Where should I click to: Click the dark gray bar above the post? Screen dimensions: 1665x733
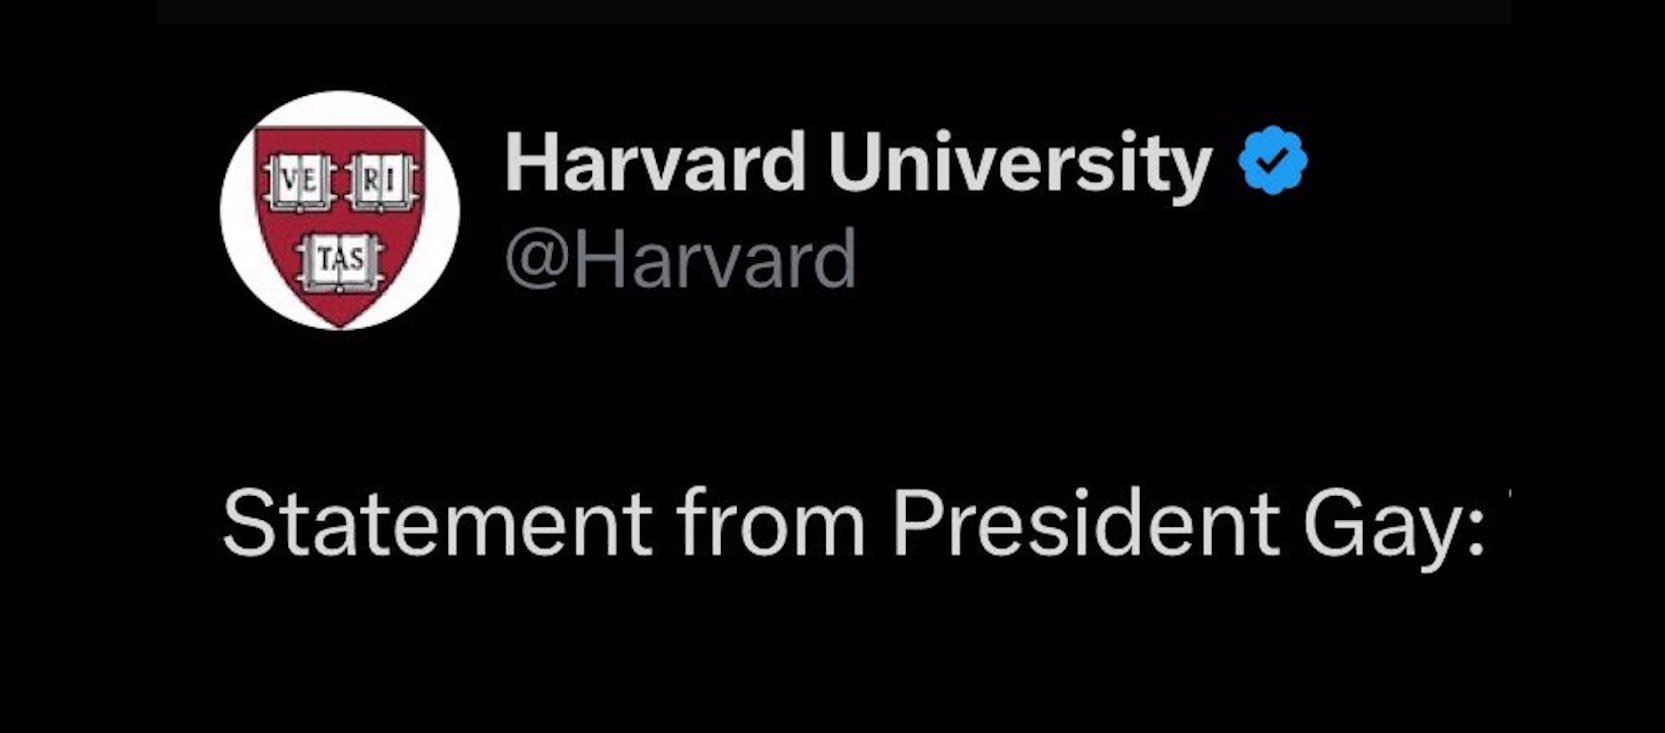click(832, 10)
